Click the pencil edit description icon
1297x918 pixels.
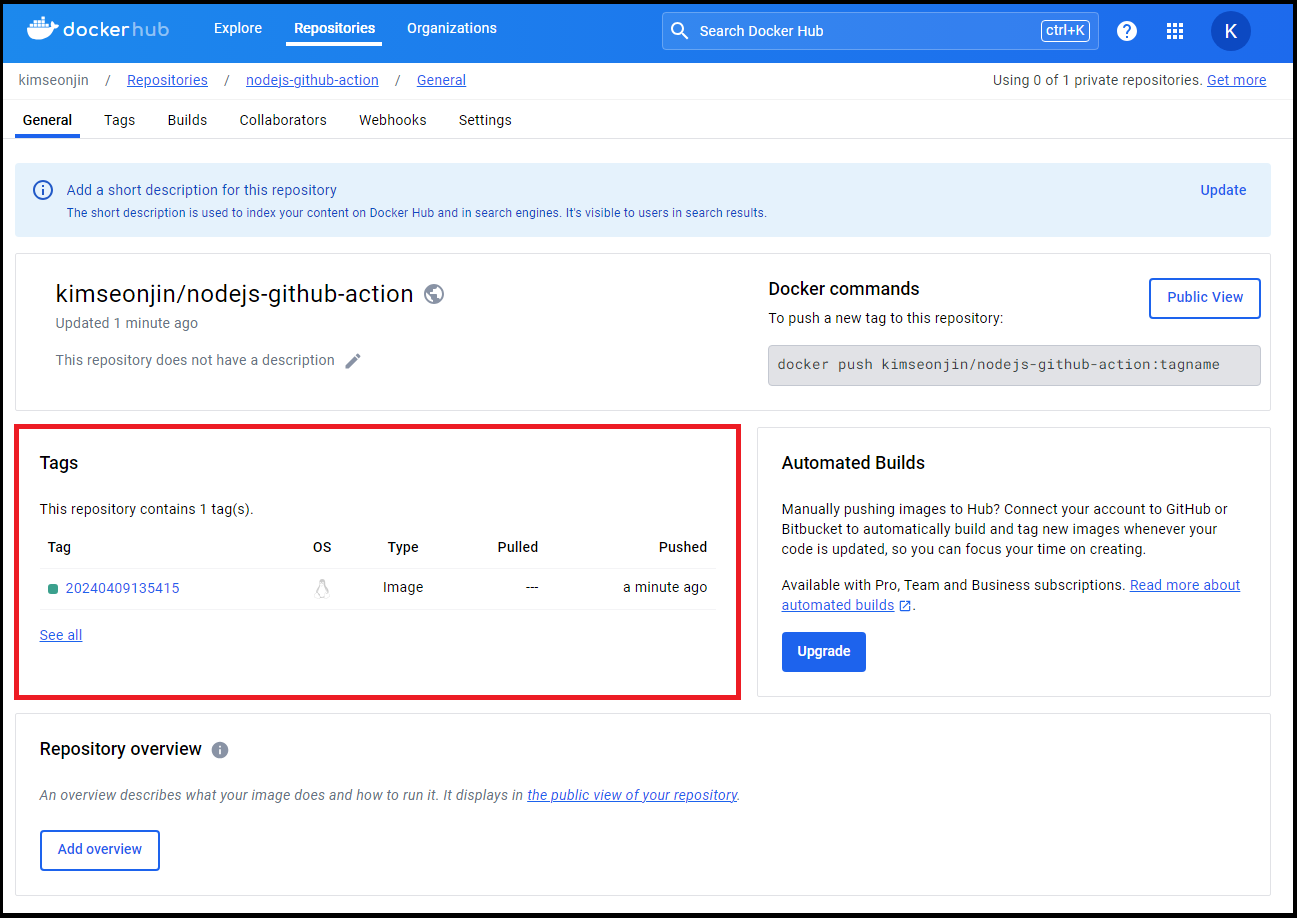pyautogui.click(x=353, y=361)
